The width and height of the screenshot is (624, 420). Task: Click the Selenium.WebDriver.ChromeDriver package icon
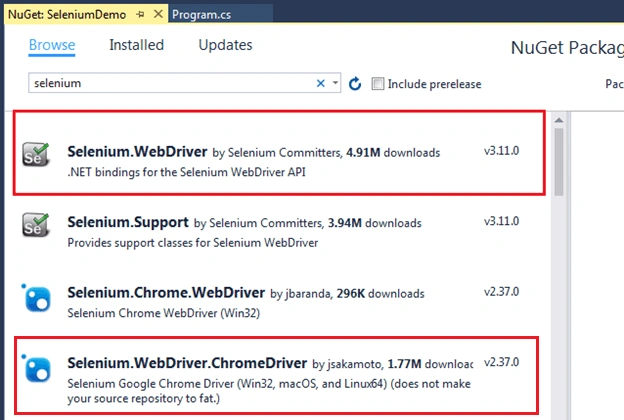click(x=36, y=368)
